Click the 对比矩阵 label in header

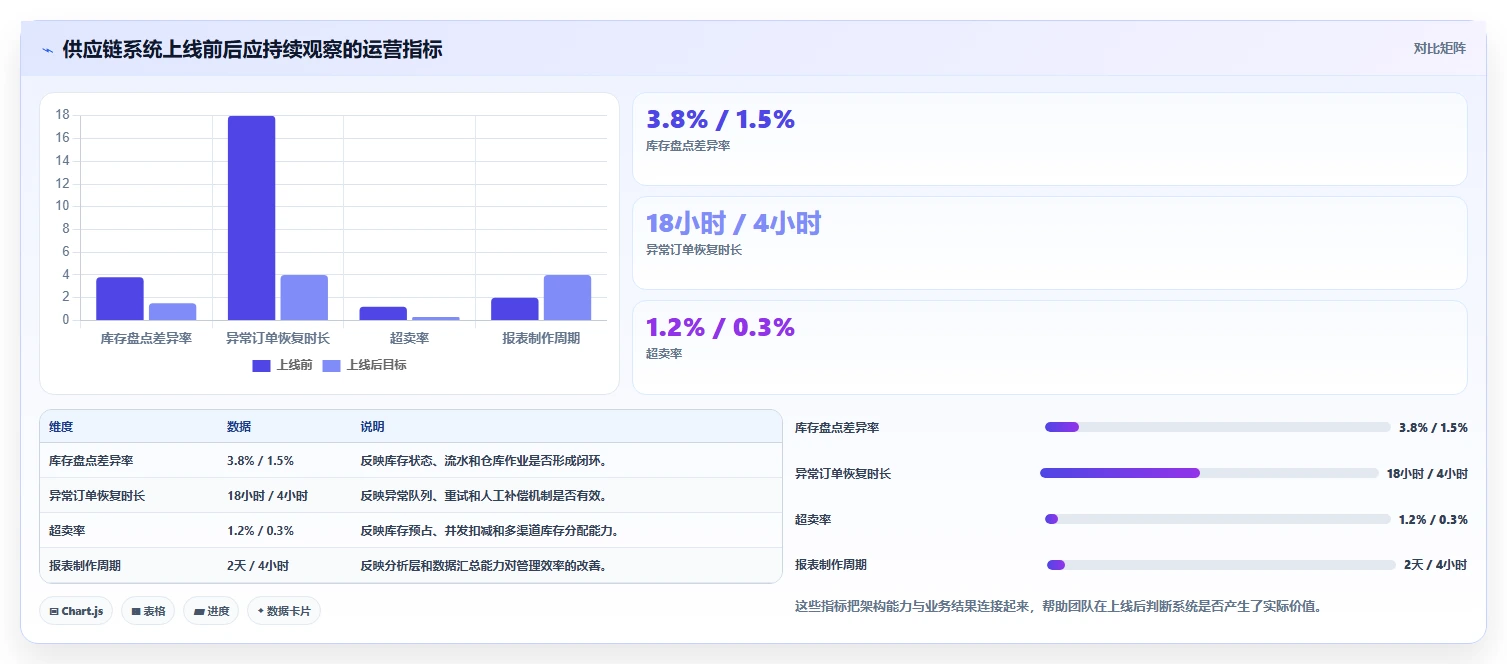(1439, 48)
